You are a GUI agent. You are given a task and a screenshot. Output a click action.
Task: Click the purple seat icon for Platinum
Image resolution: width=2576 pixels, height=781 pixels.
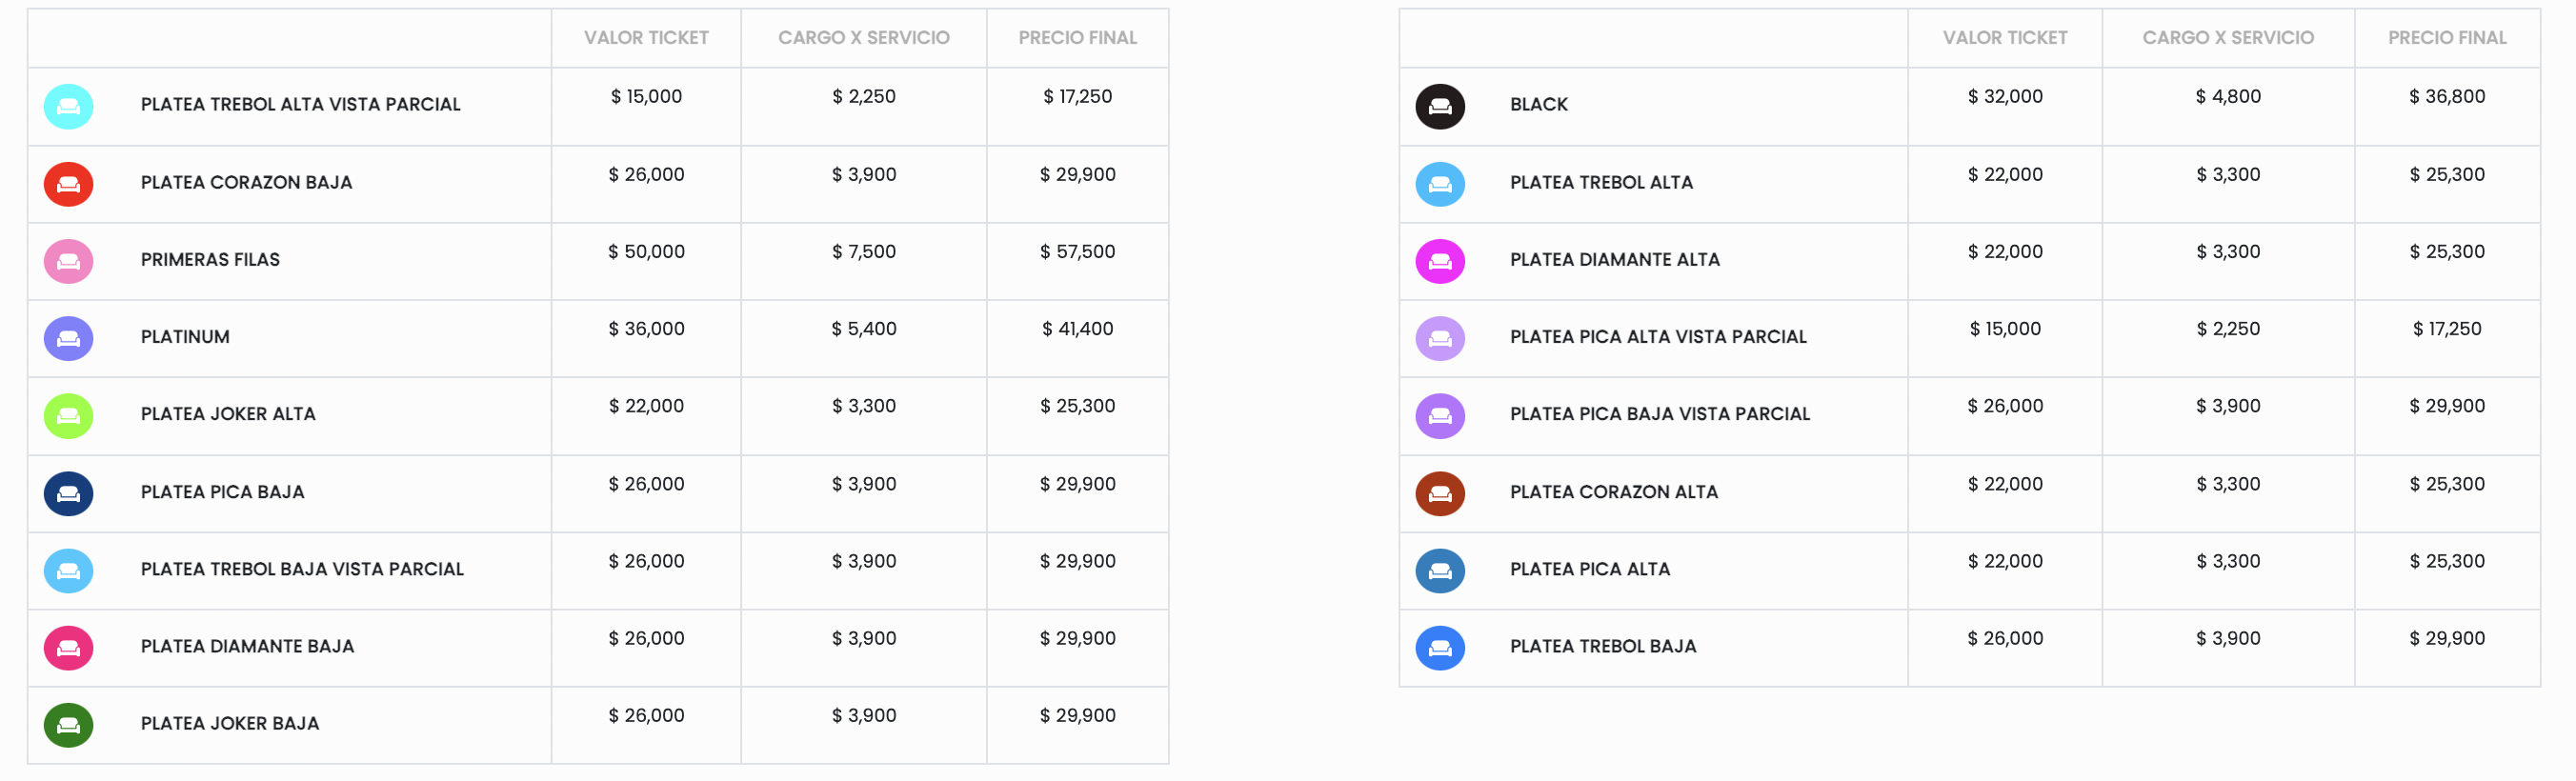[x=69, y=338]
